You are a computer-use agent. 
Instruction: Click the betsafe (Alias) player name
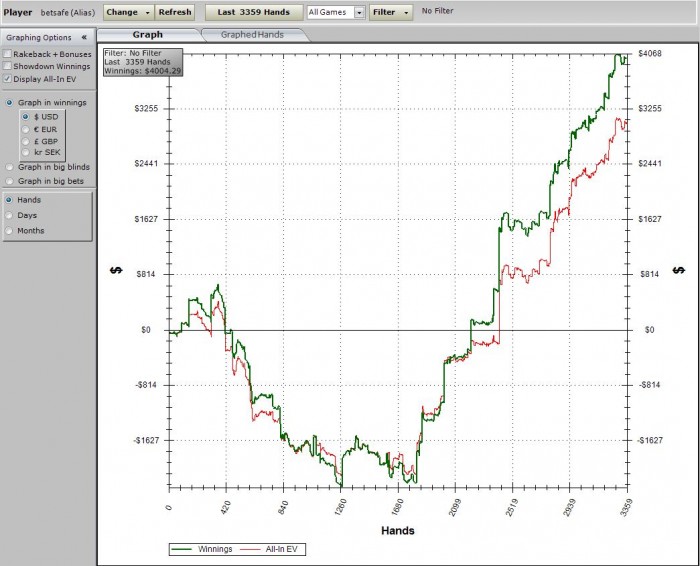point(68,12)
